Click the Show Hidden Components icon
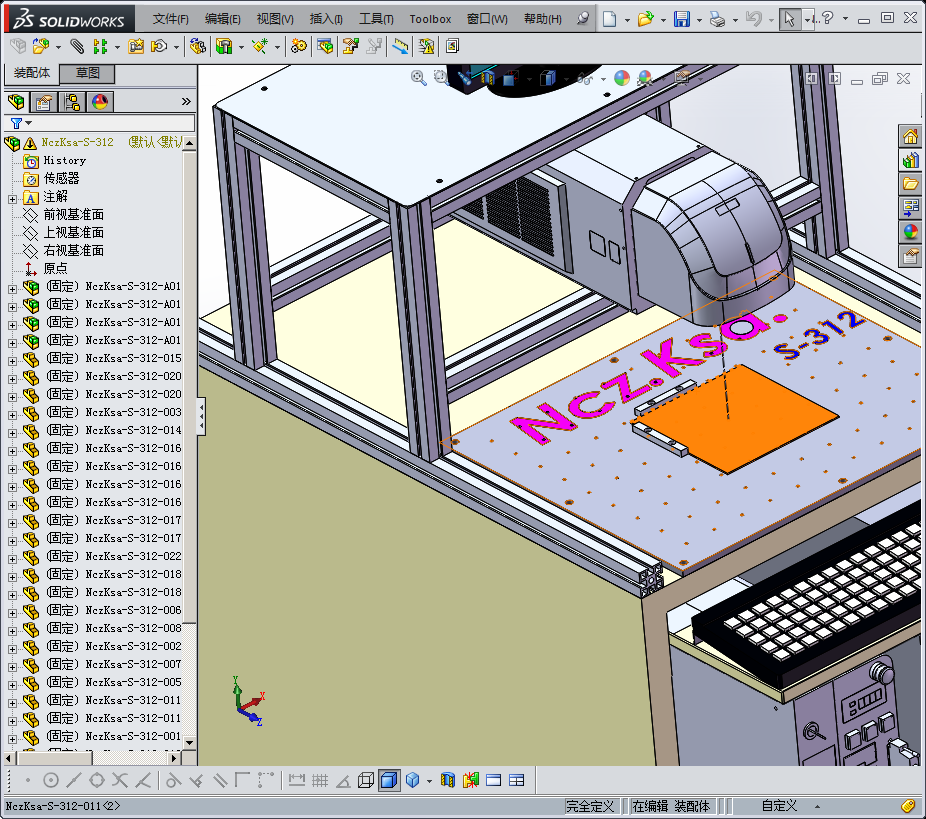Viewport: 926px width, 819px height. point(198,46)
